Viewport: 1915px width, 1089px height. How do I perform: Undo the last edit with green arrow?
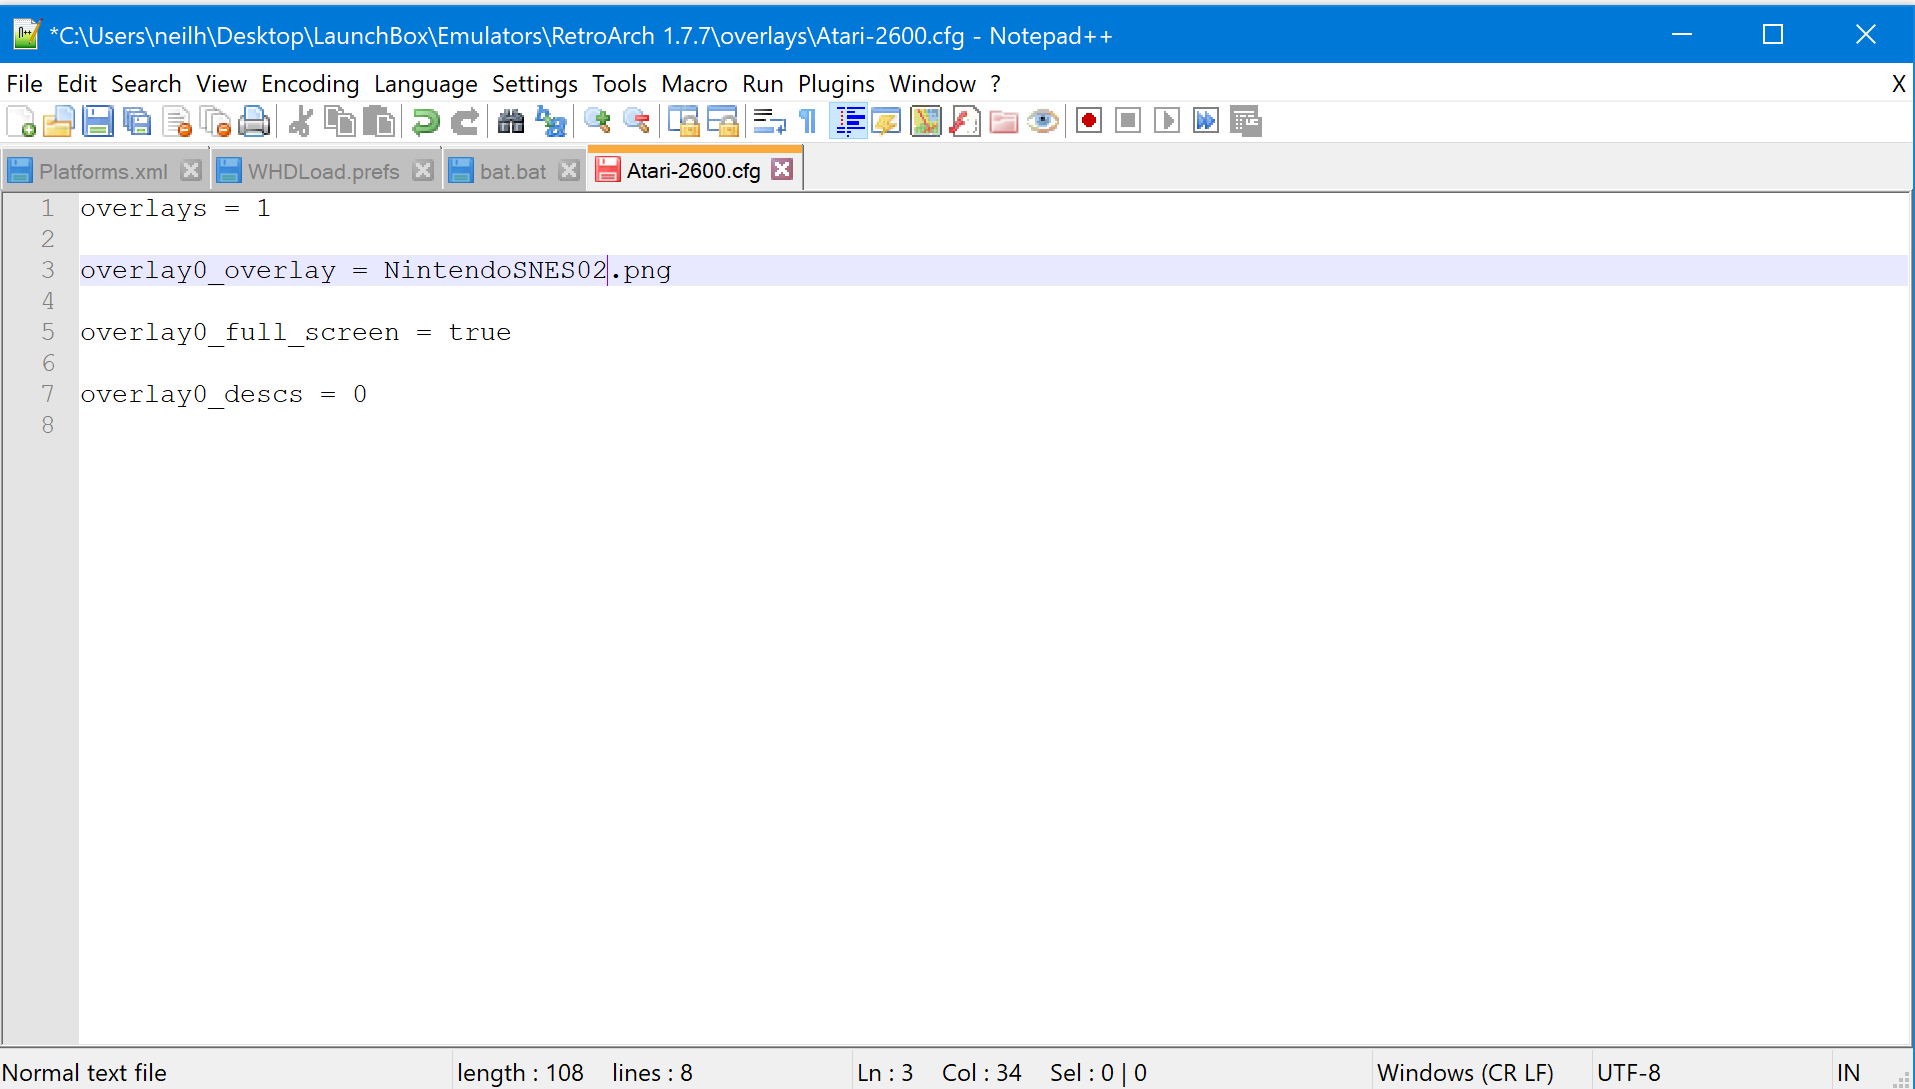[x=426, y=121]
